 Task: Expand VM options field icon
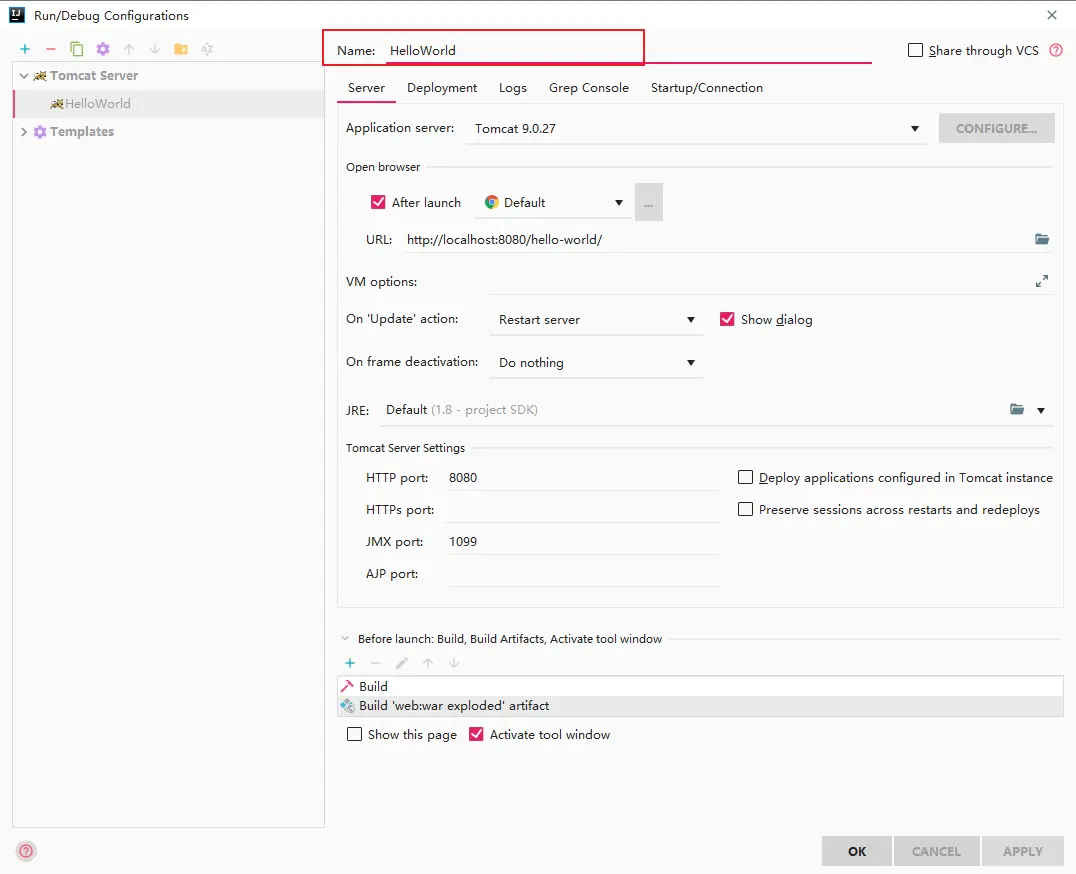pyautogui.click(x=1042, y=281)
